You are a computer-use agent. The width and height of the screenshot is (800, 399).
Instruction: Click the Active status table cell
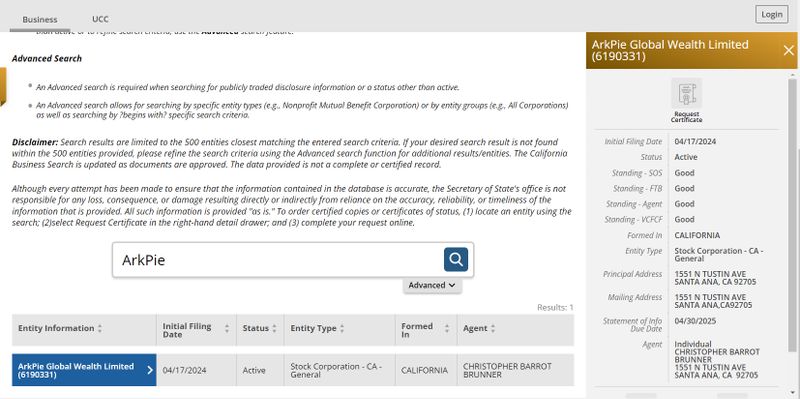pyautogui.click(x=260, y=370)
